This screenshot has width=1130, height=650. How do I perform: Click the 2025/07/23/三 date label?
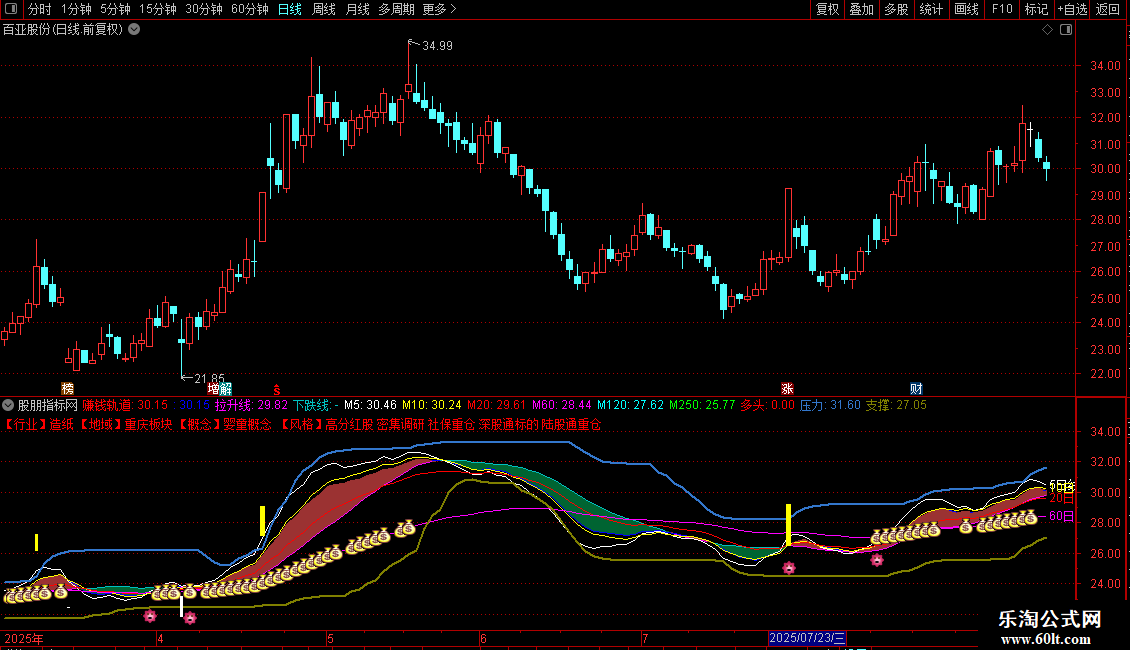807,638
